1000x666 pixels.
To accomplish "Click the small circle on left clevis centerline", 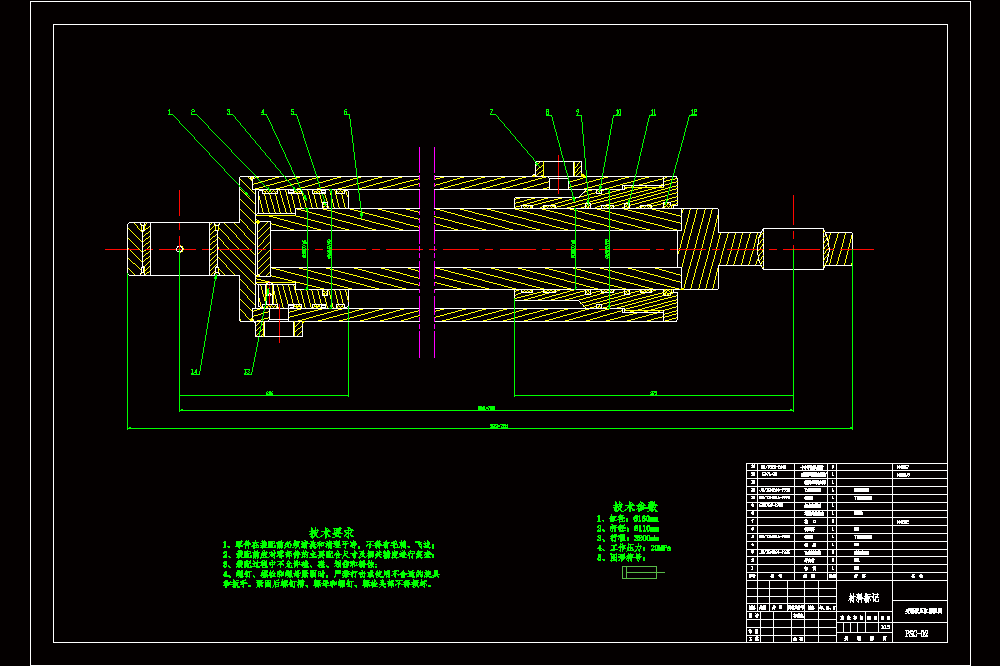I will 180,249.
